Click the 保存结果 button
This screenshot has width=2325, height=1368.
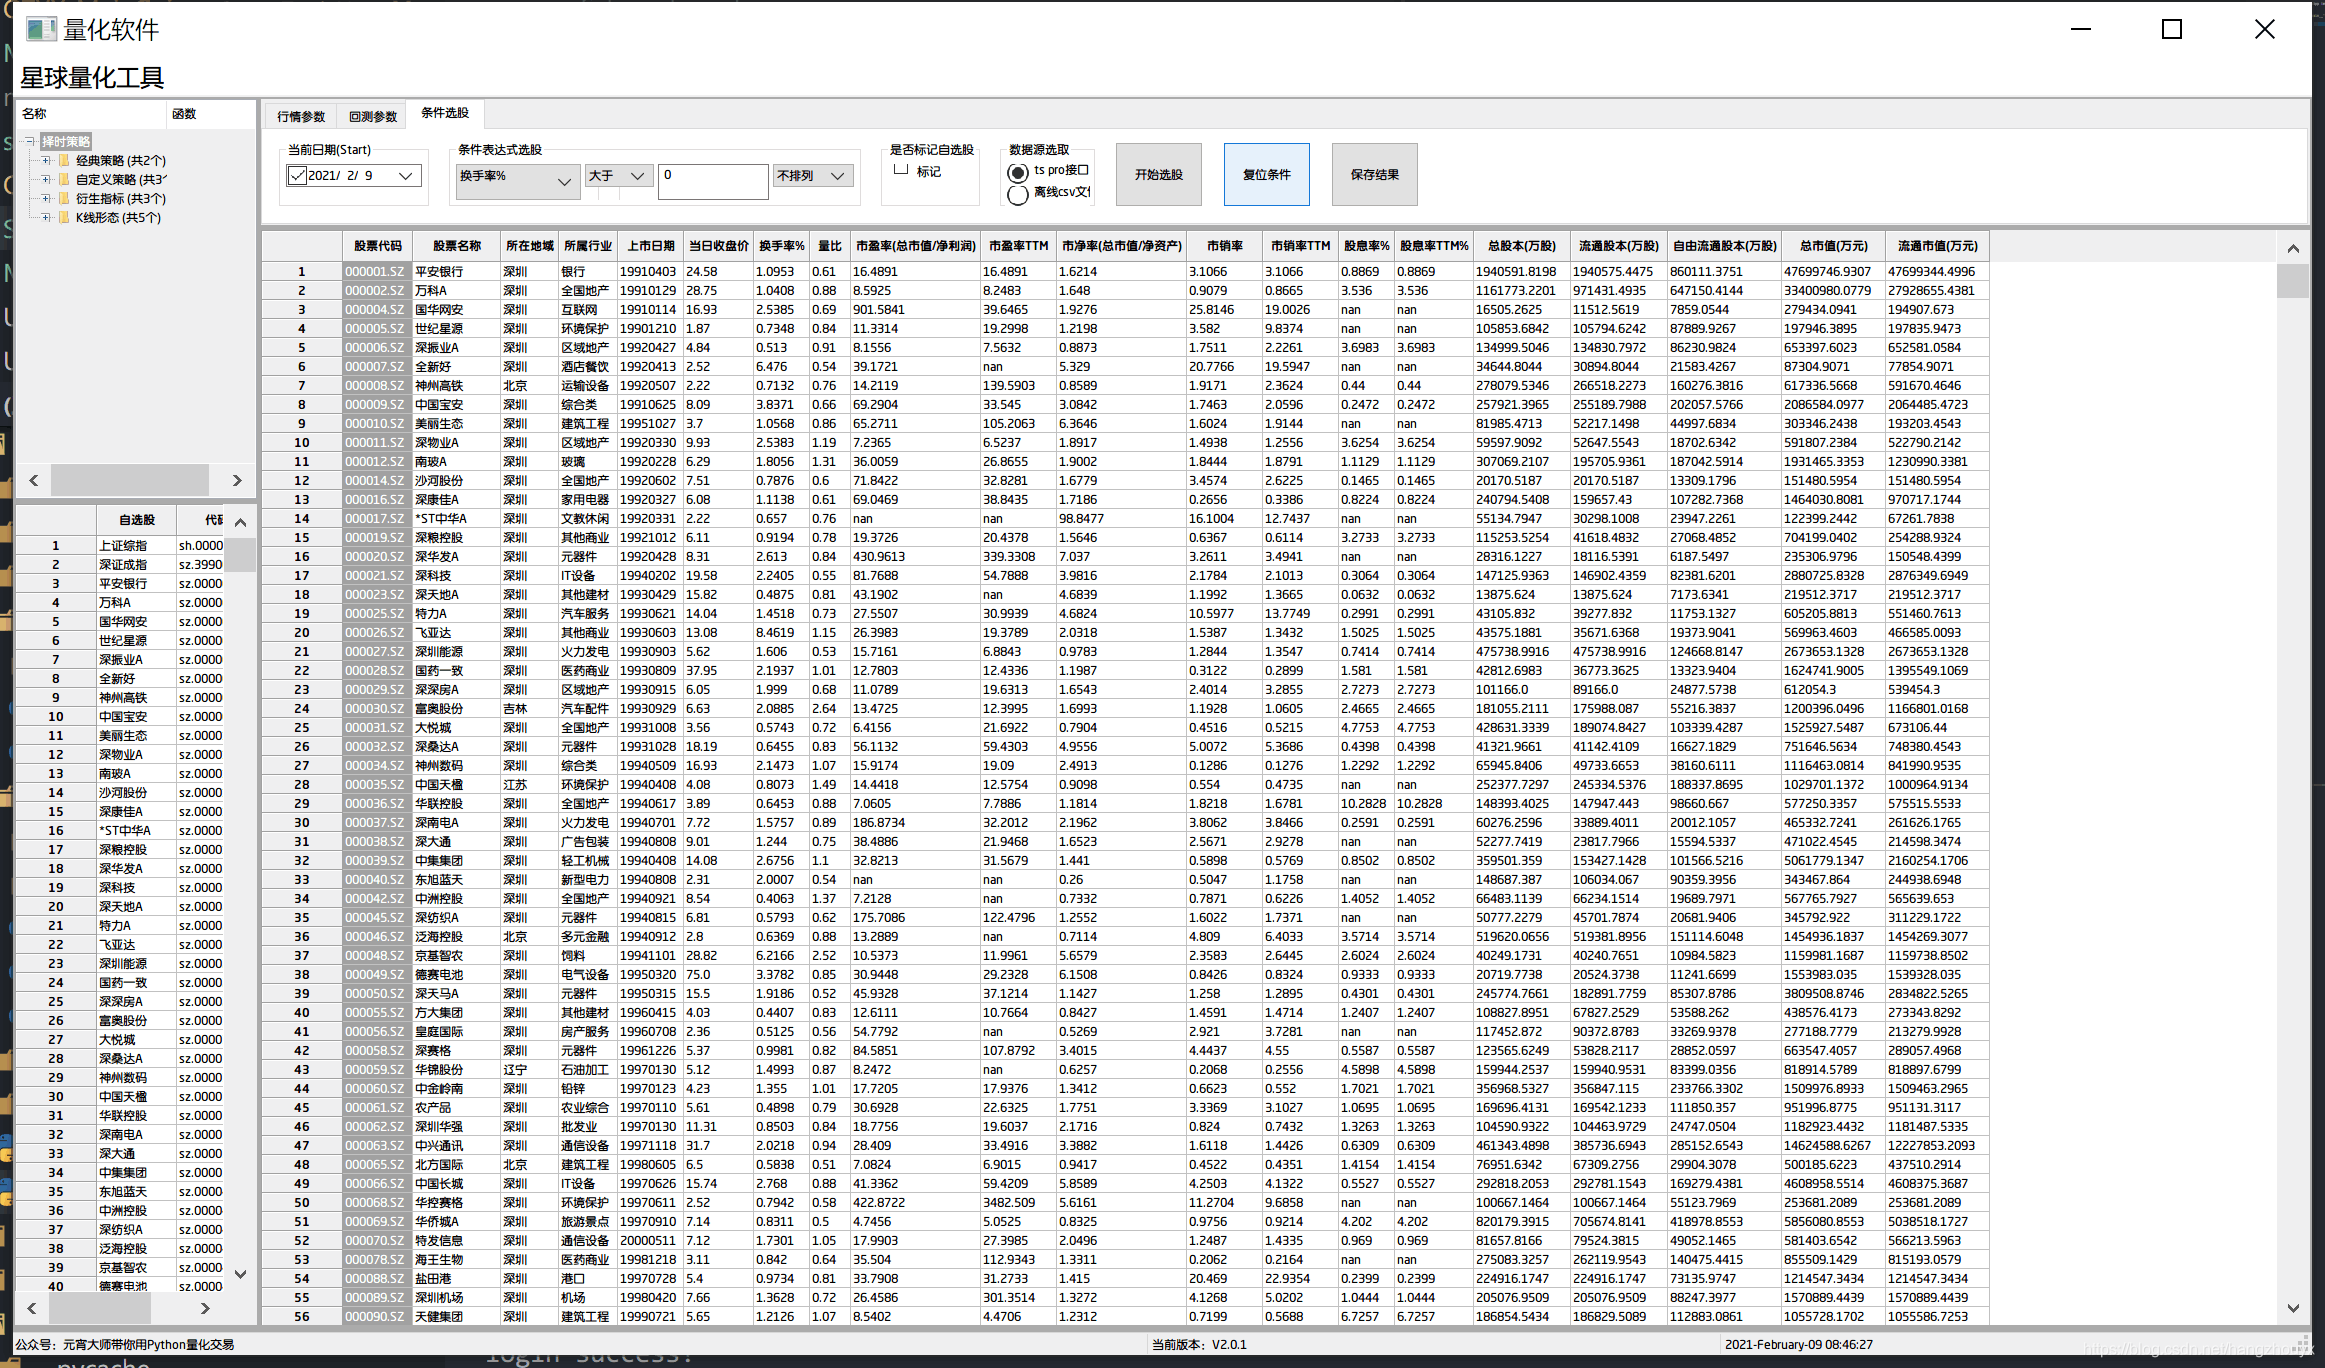point(1375,175)
